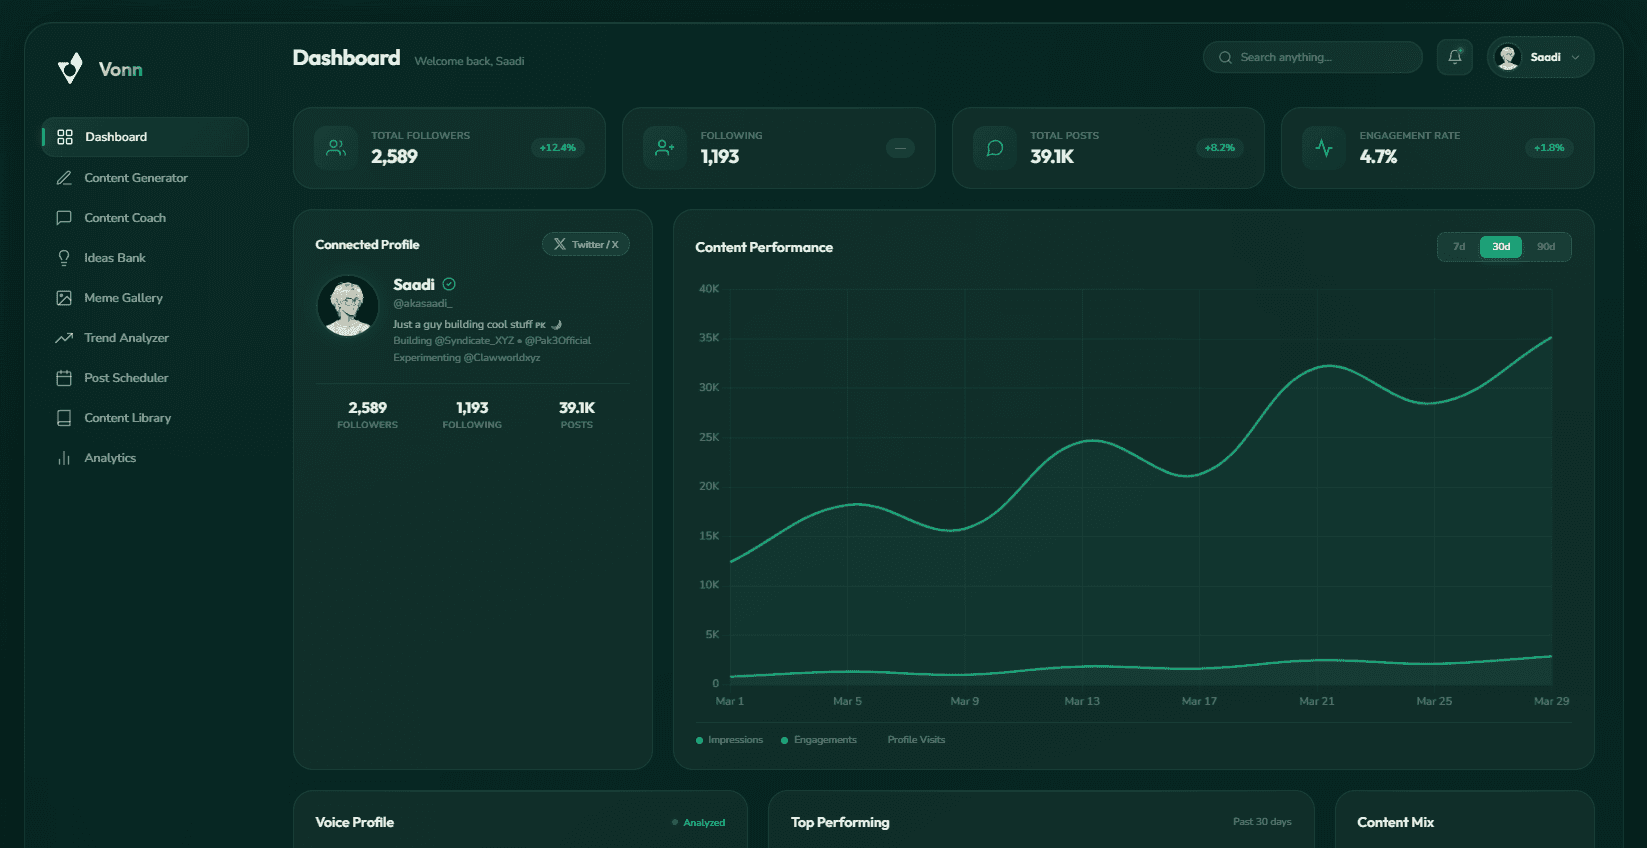Viewport: 1647px width, 848px height.
Task: Click the Analyzed status on Voice Profile
Action: tap(699, 823)
